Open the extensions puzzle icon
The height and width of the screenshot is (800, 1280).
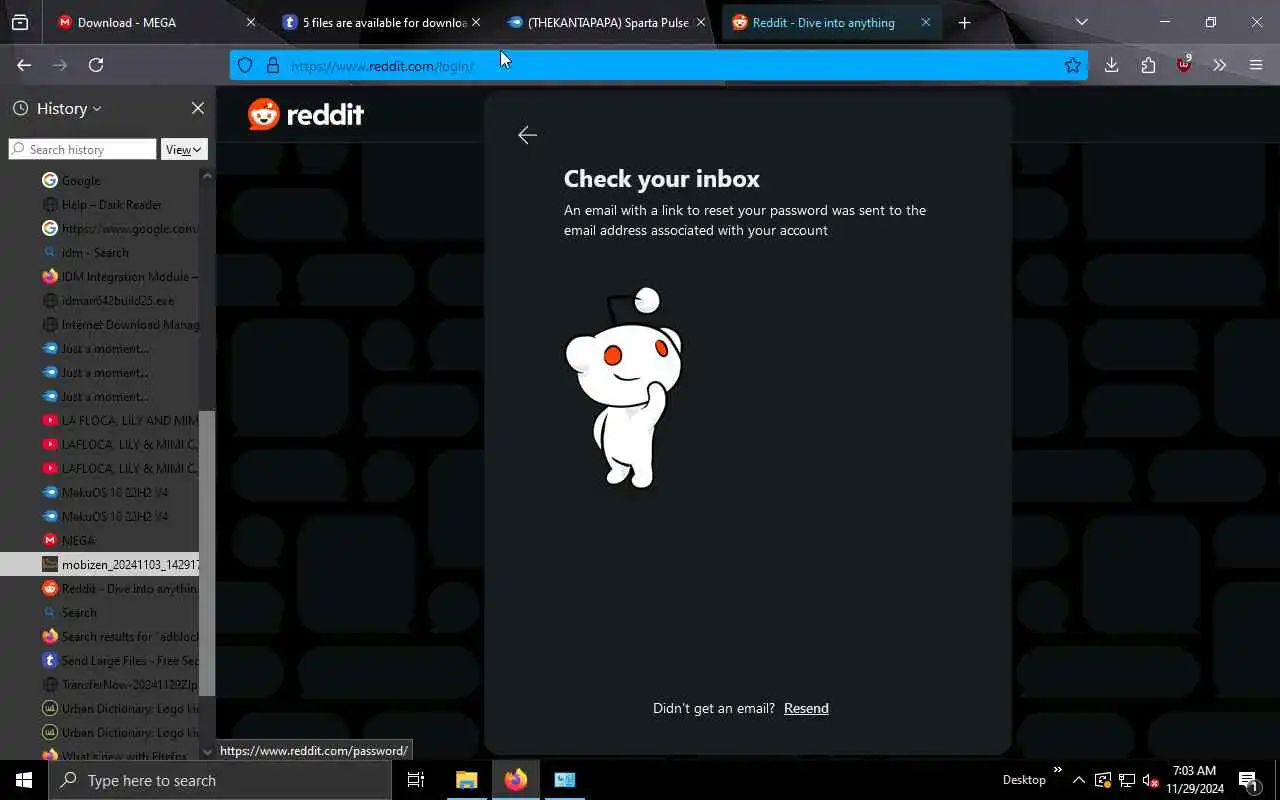1148,65
